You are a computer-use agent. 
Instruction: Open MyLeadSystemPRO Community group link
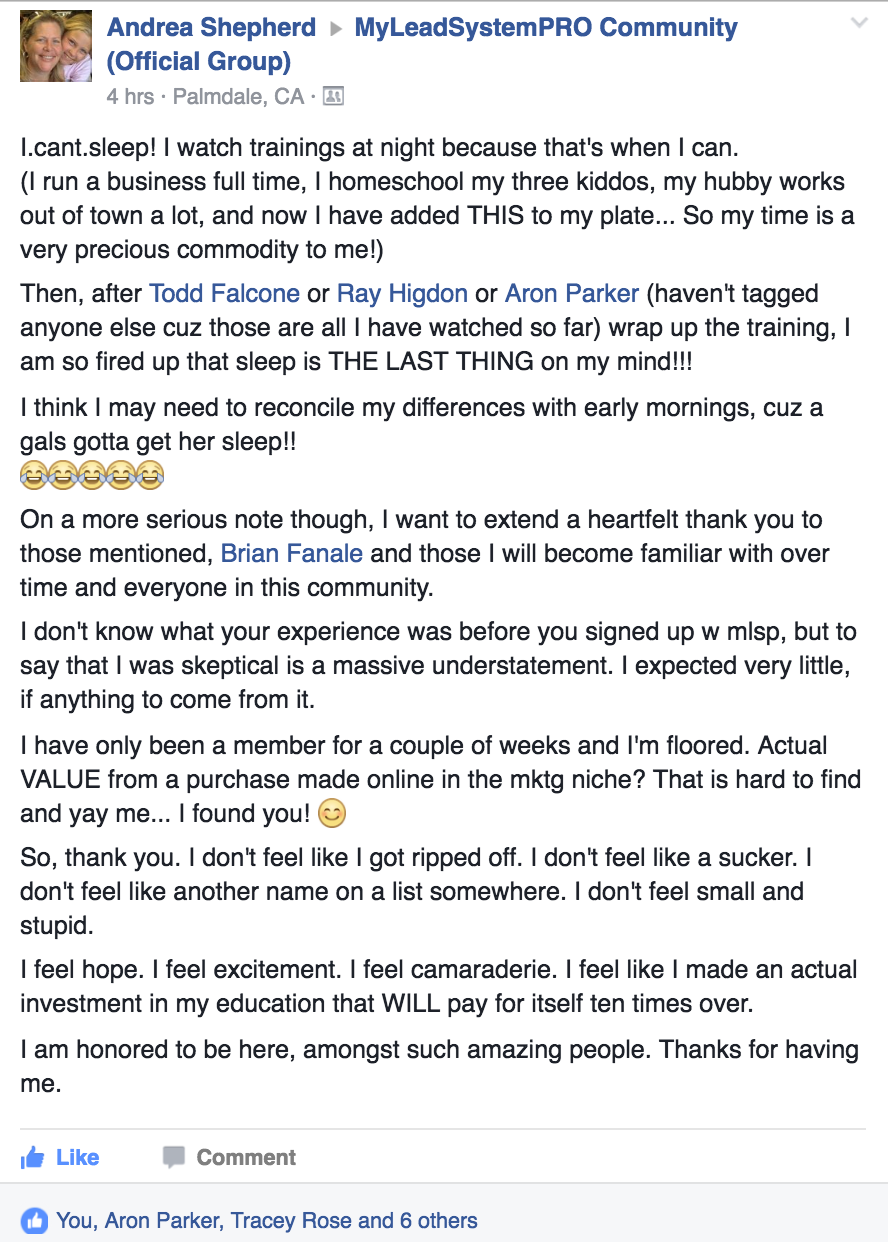[x=422, y=45]
